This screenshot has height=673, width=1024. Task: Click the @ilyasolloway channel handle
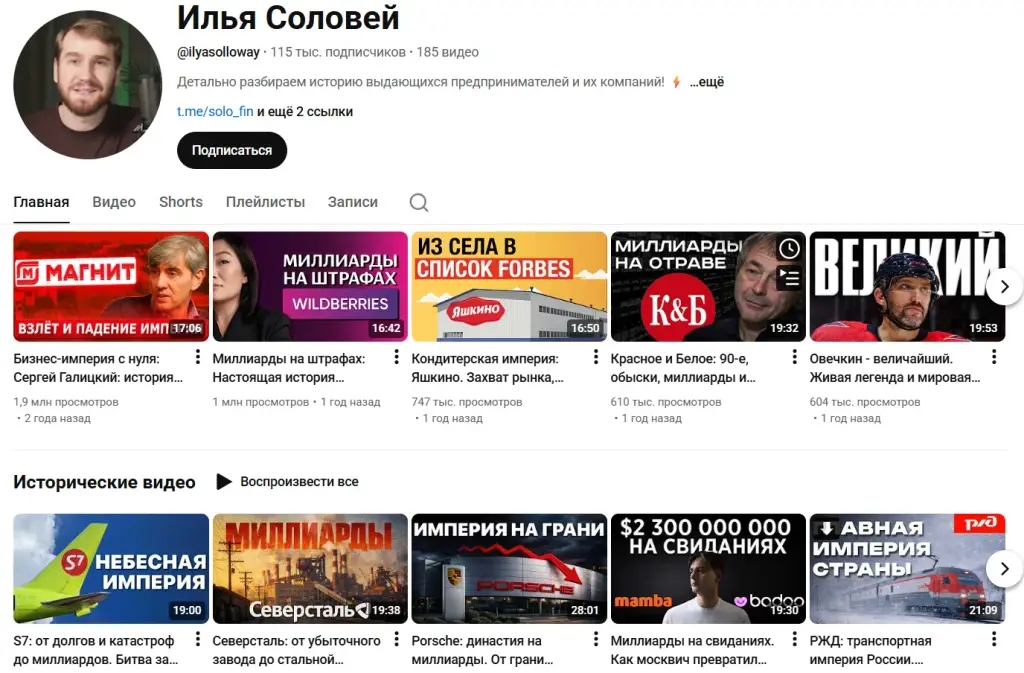pos(218,52)
